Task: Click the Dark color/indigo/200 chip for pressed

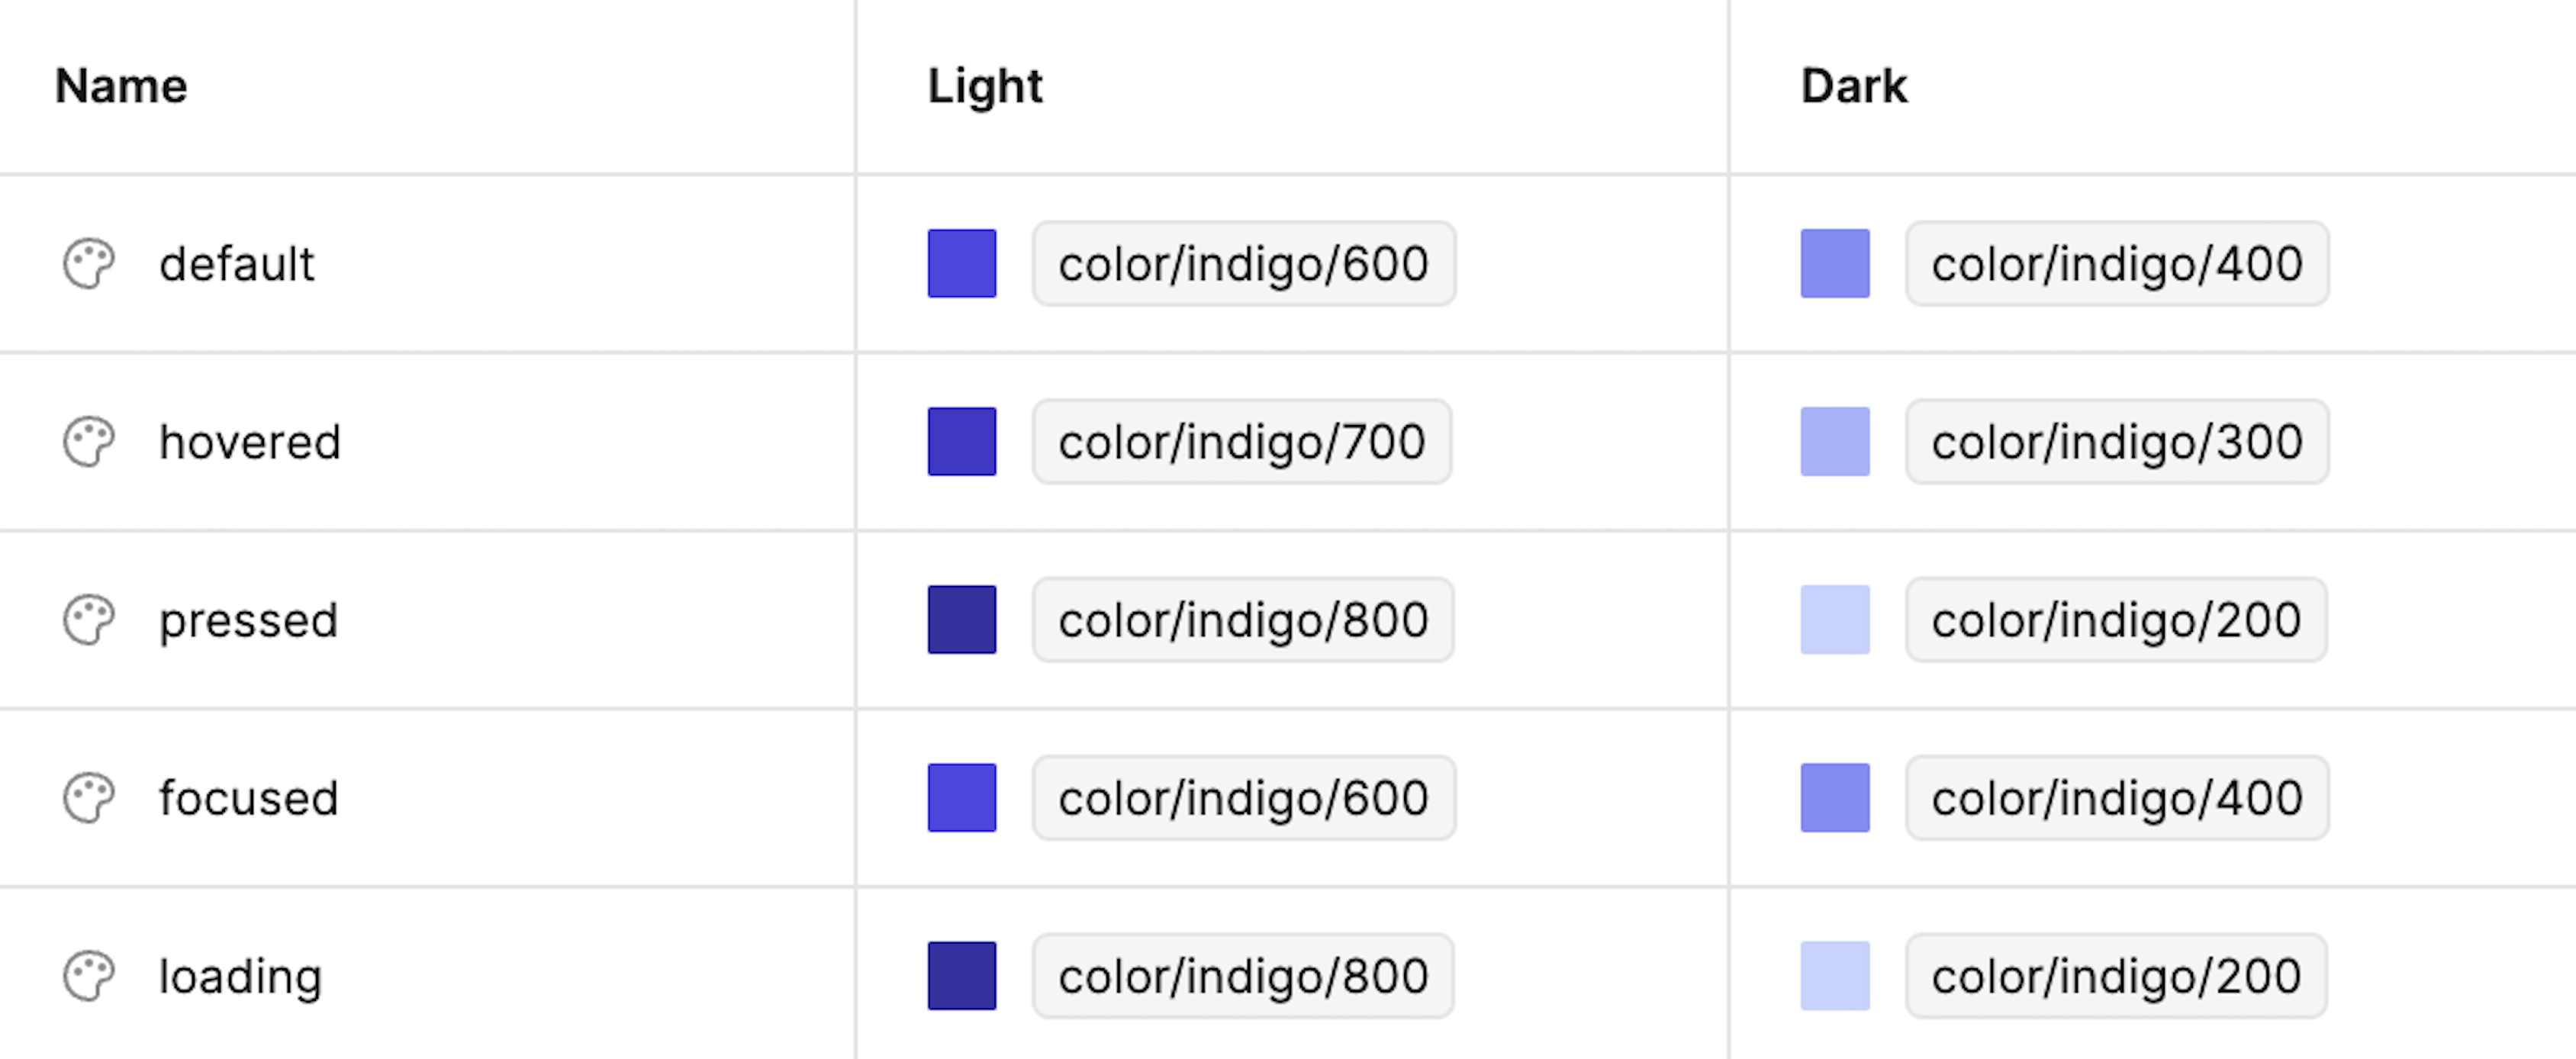Action: pyautogui.click(x=2116, y=620)
